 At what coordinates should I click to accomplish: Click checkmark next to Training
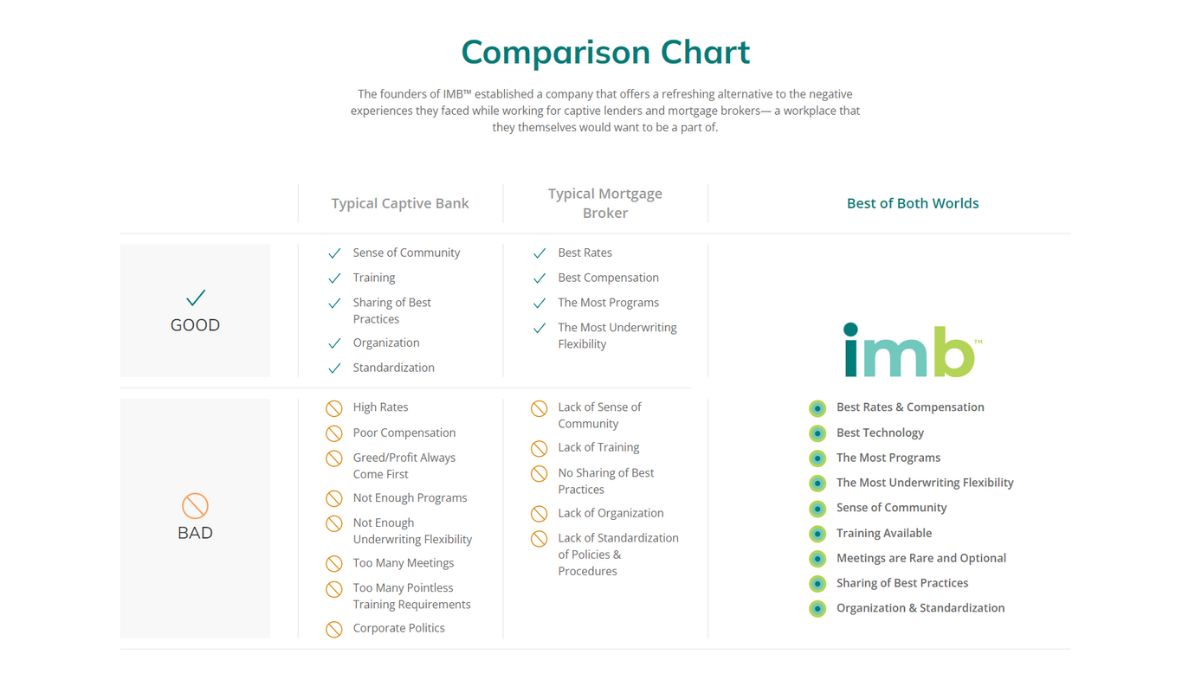[x=335, y=278]
